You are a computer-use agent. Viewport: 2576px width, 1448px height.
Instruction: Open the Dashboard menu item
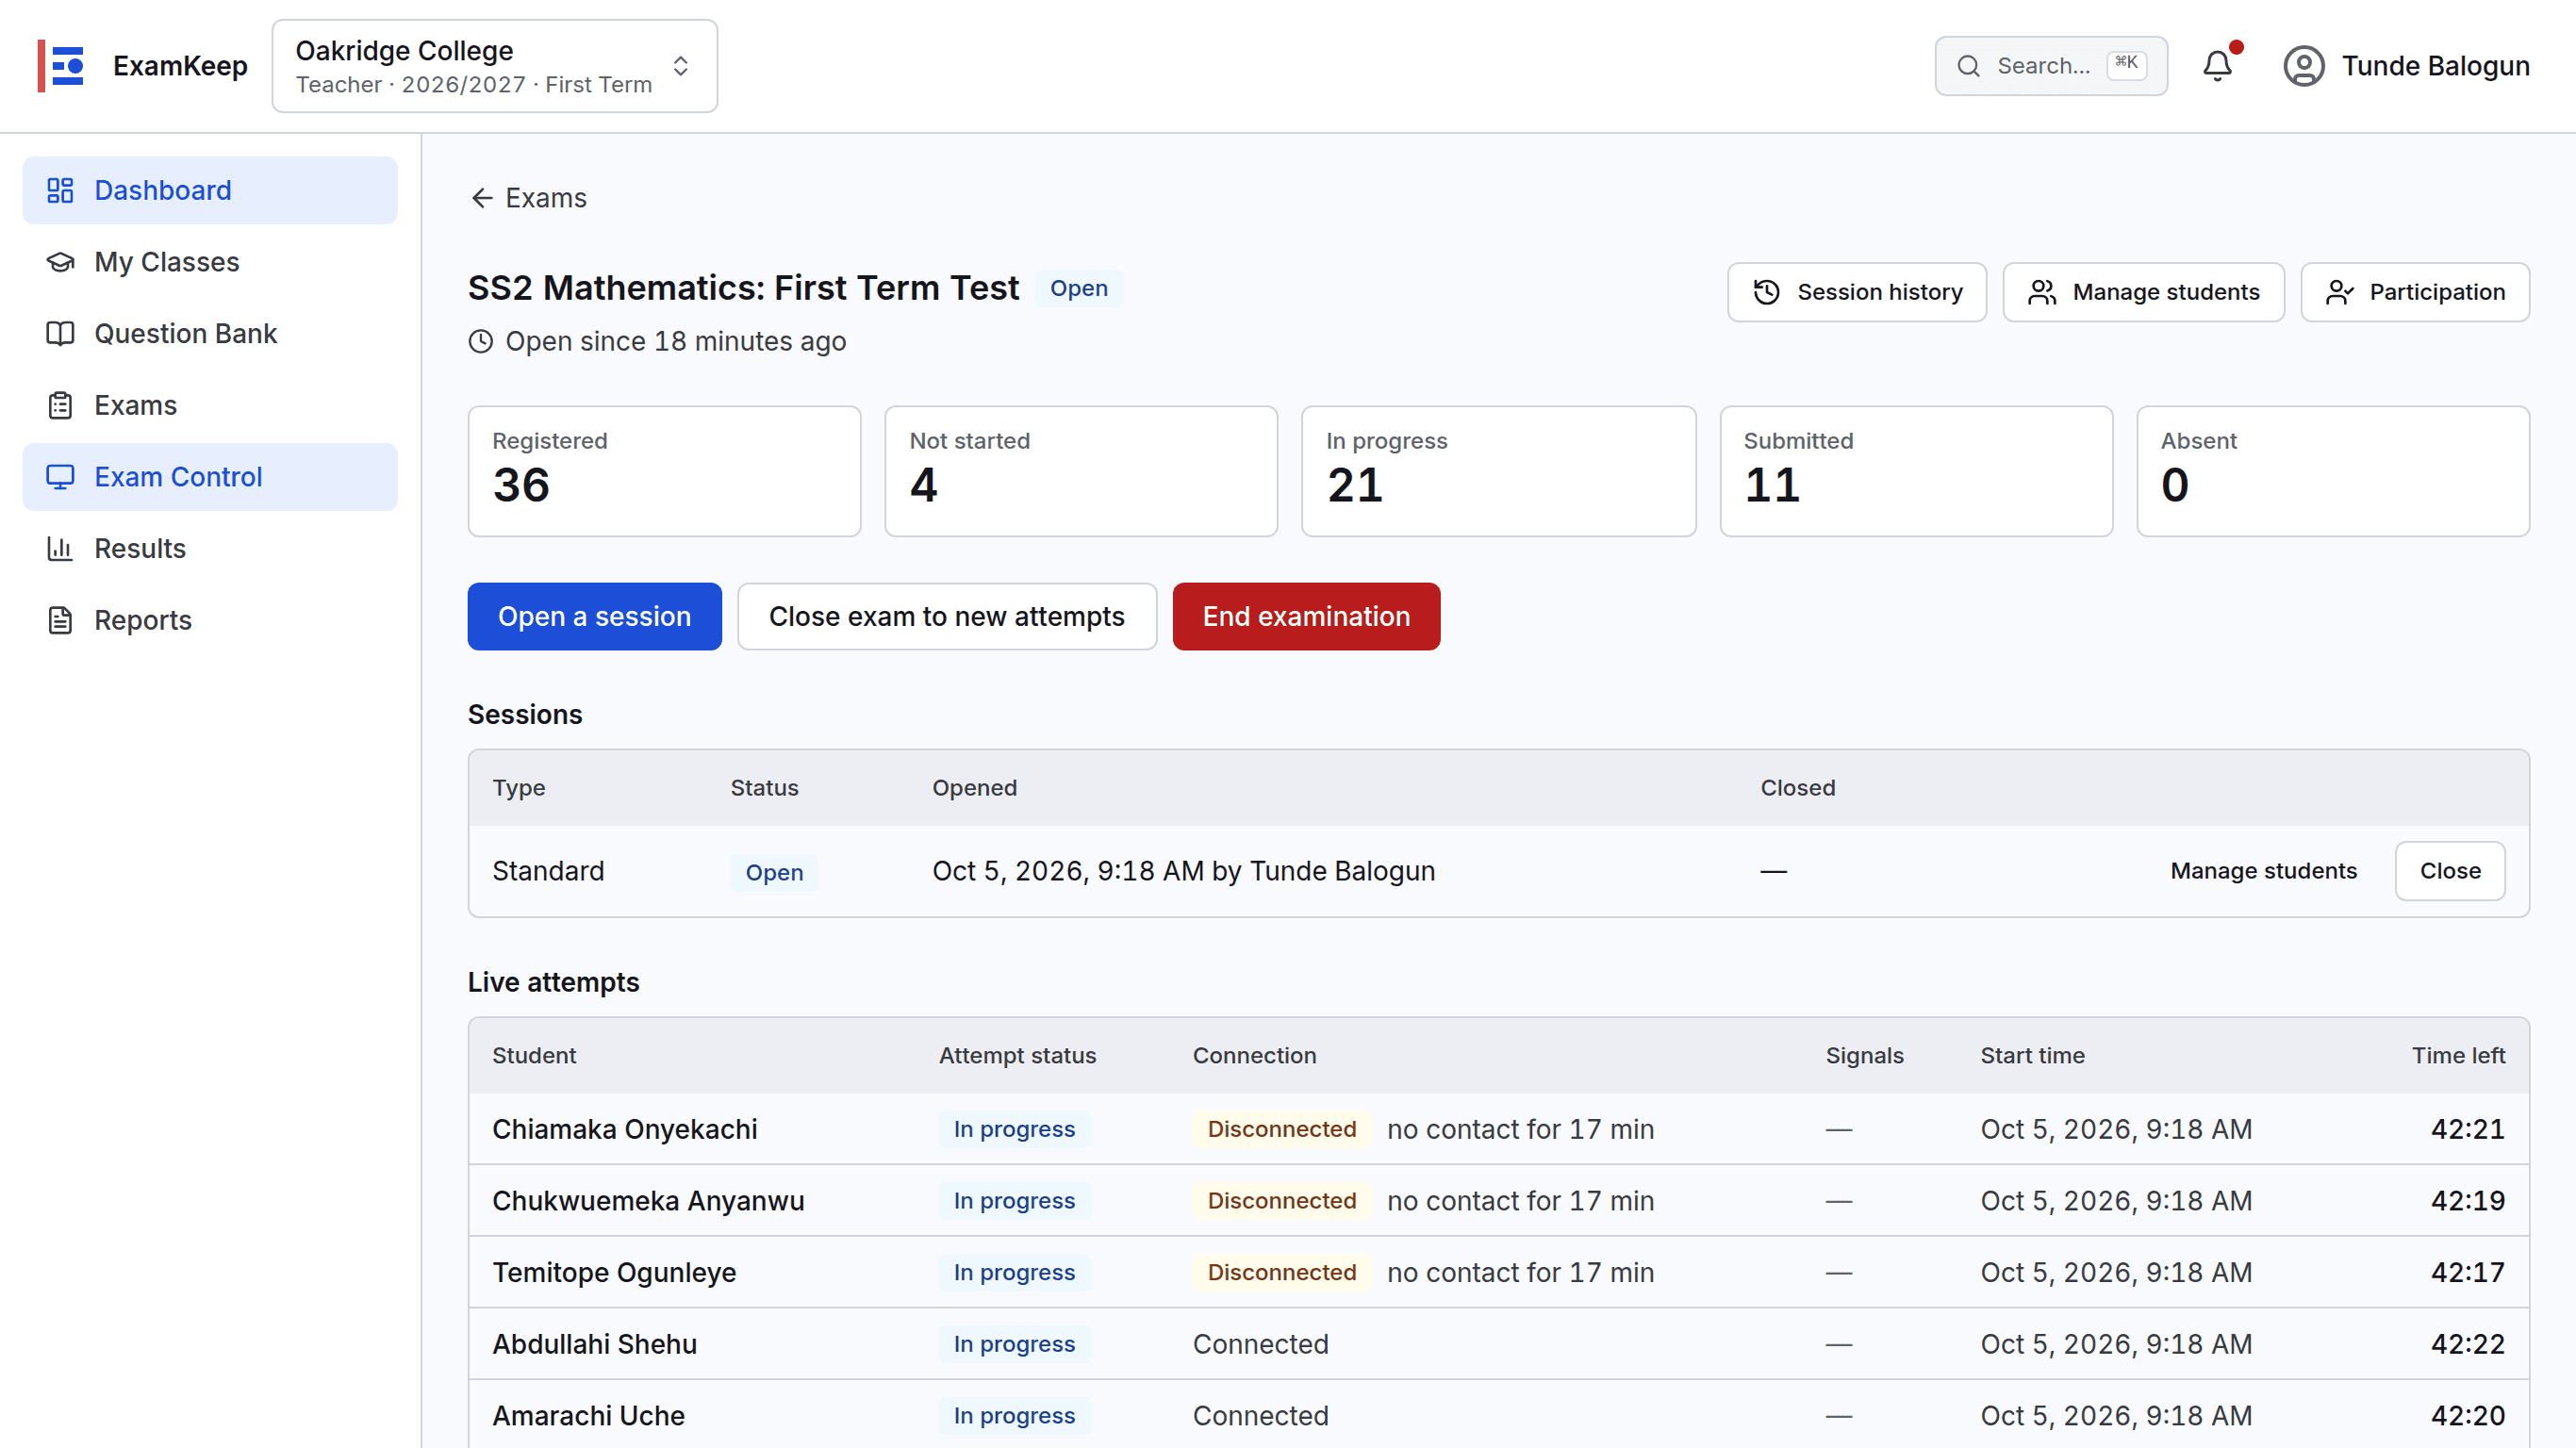tap(210, 190)
